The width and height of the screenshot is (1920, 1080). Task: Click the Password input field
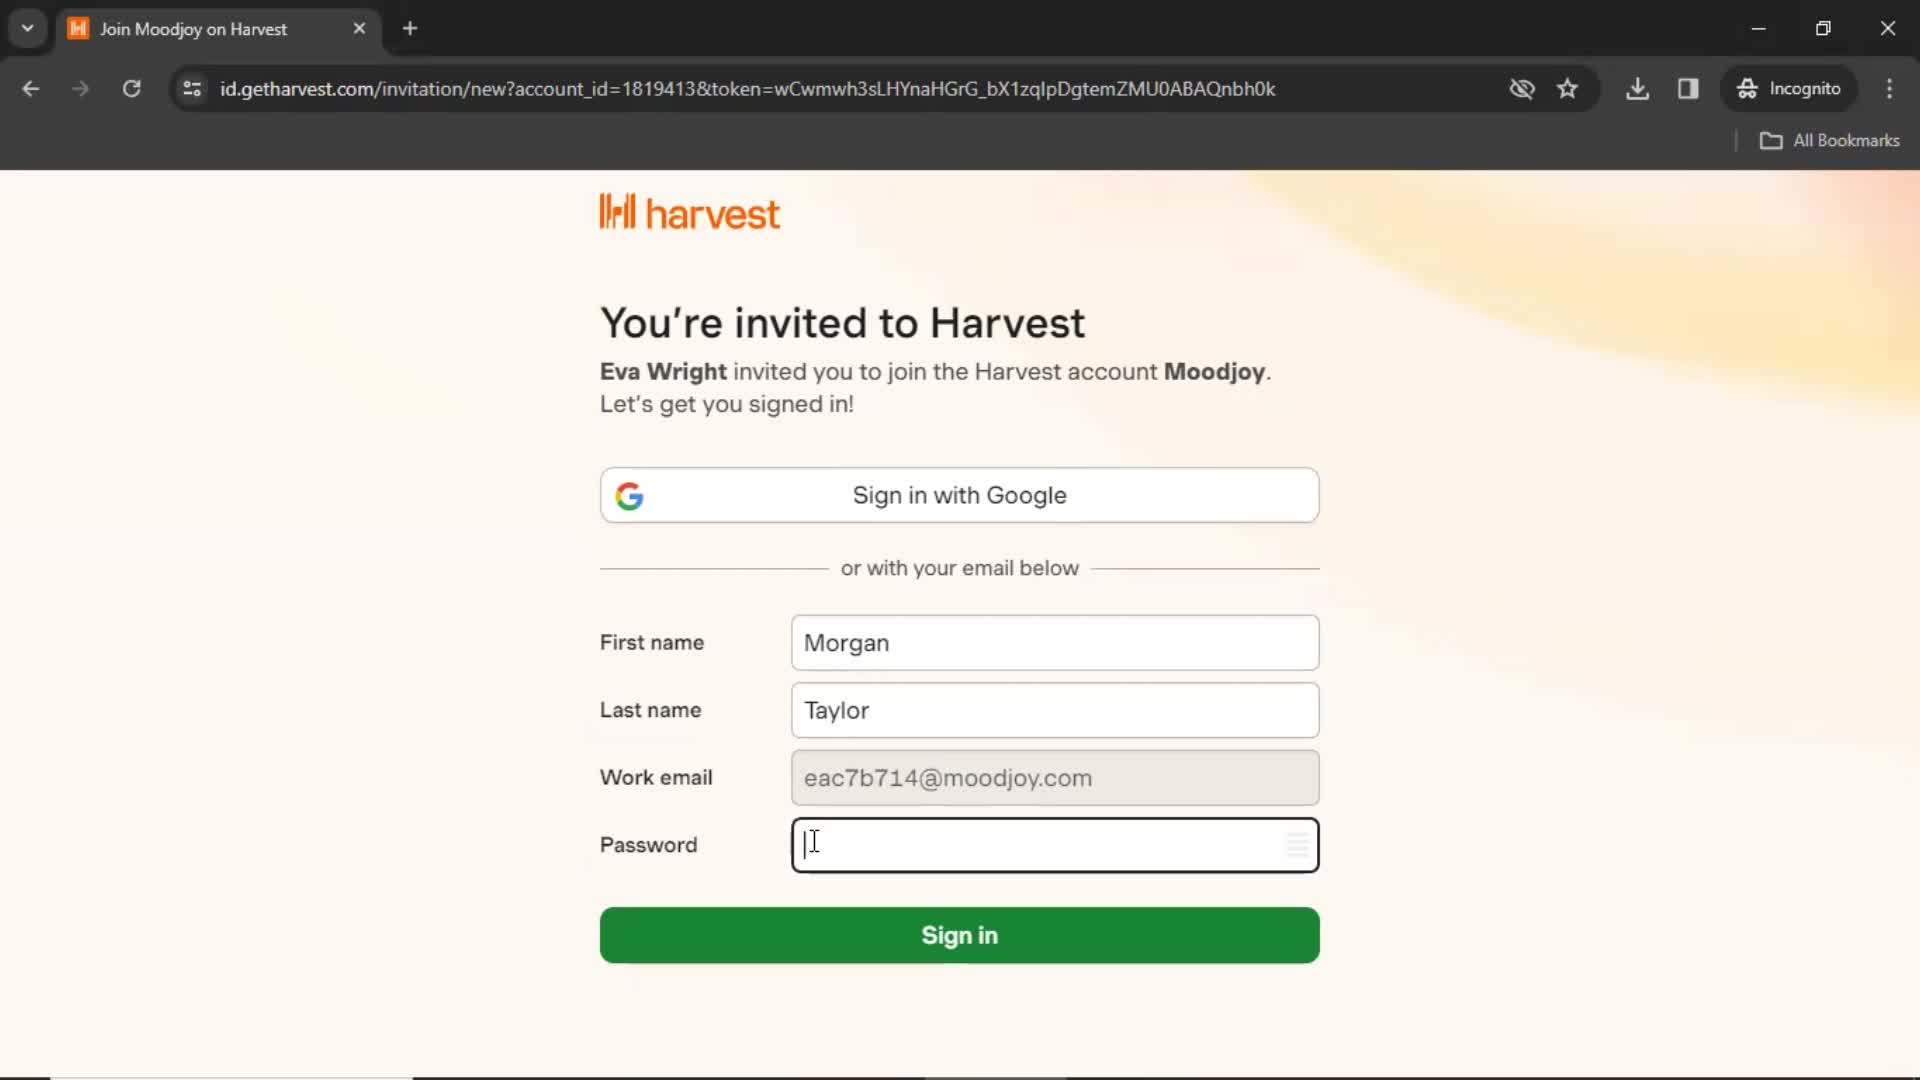coord(1055,844)
